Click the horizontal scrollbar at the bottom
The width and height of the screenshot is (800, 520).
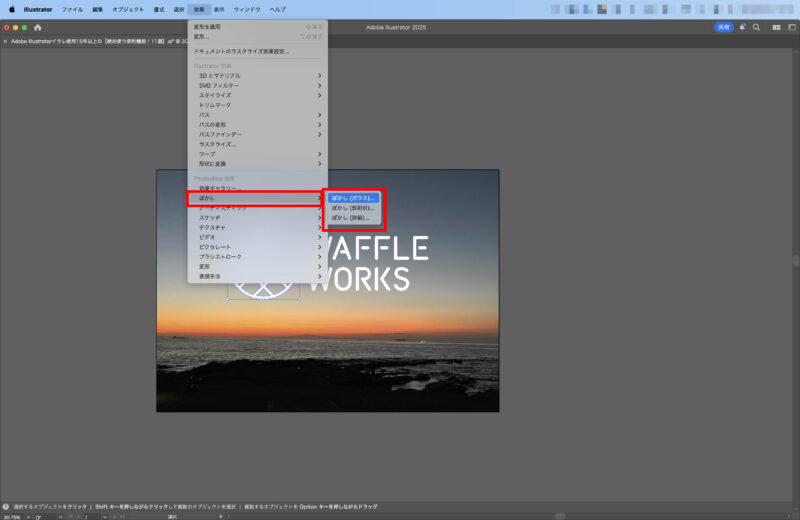coord(560,516)
